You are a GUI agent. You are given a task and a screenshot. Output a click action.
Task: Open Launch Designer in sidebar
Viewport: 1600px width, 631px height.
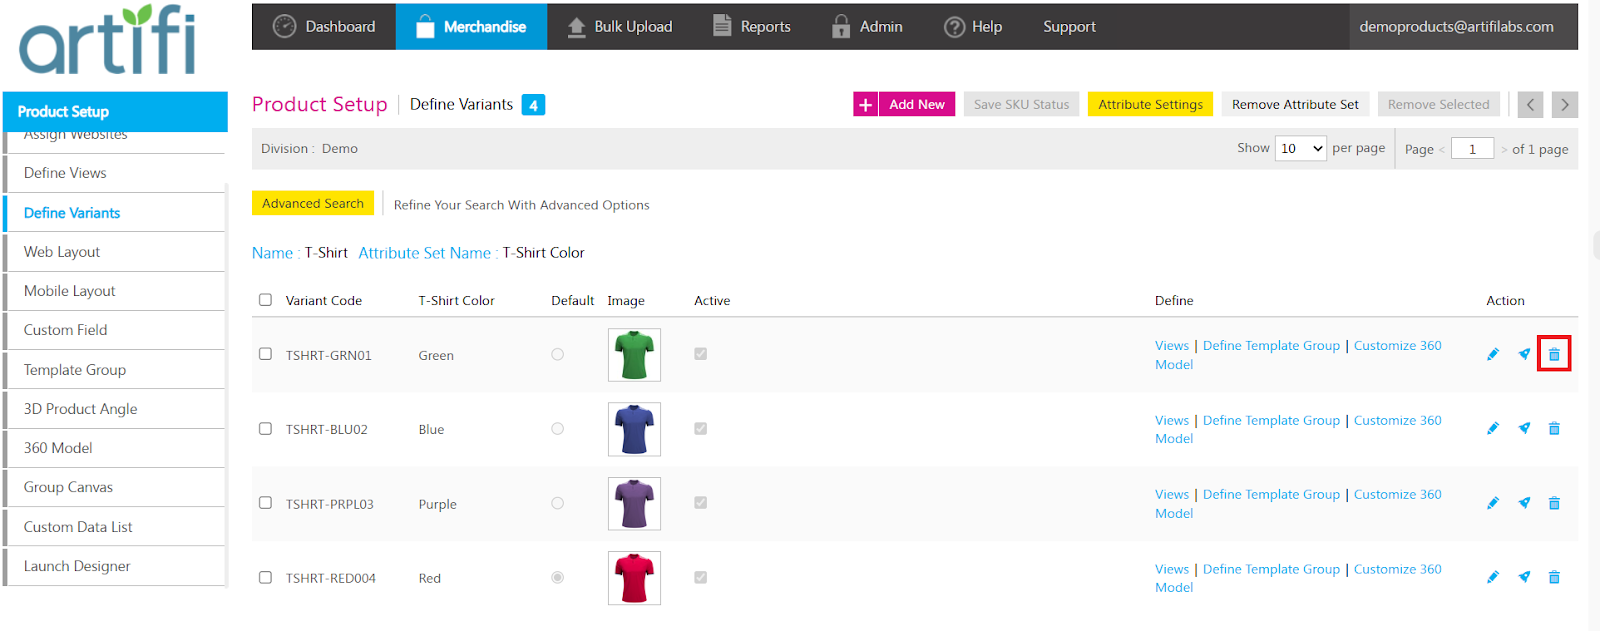pyautogui.click(x=115, y=566)
